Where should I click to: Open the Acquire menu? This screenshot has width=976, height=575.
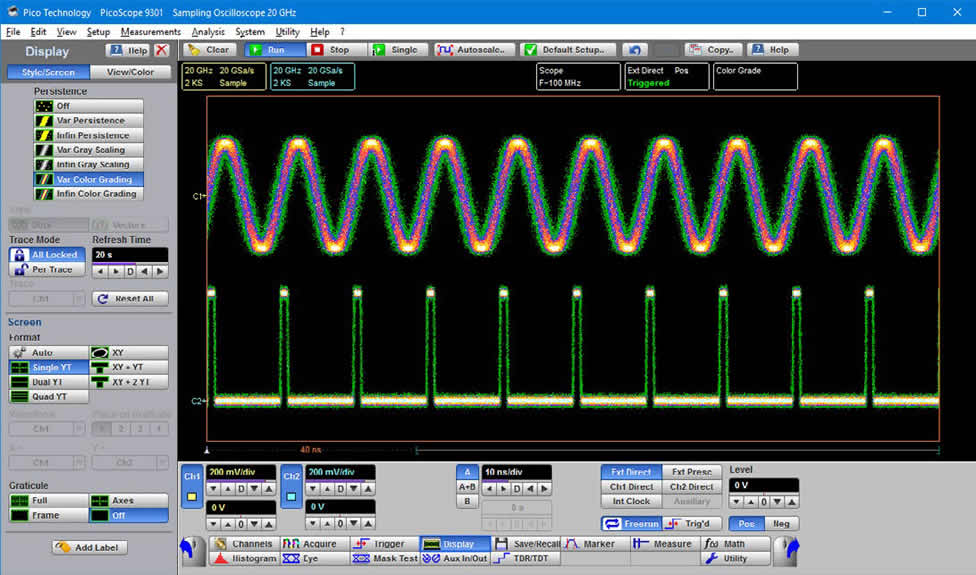(314, 544)
